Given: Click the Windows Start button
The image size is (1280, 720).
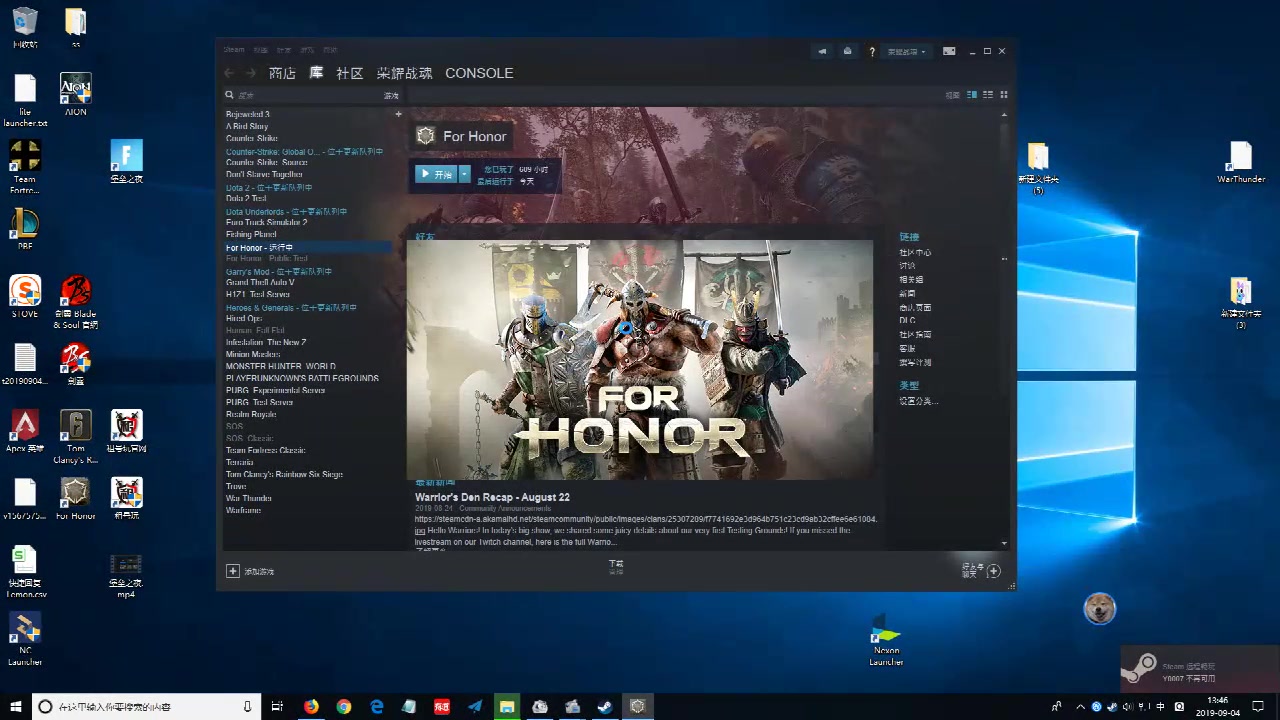Looking at the screenshot, I should tap(15, 706).
